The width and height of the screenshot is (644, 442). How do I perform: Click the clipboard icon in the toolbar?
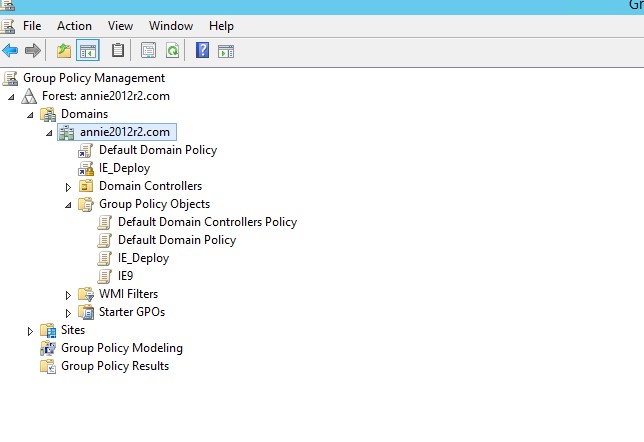click(x=119, y=50)
